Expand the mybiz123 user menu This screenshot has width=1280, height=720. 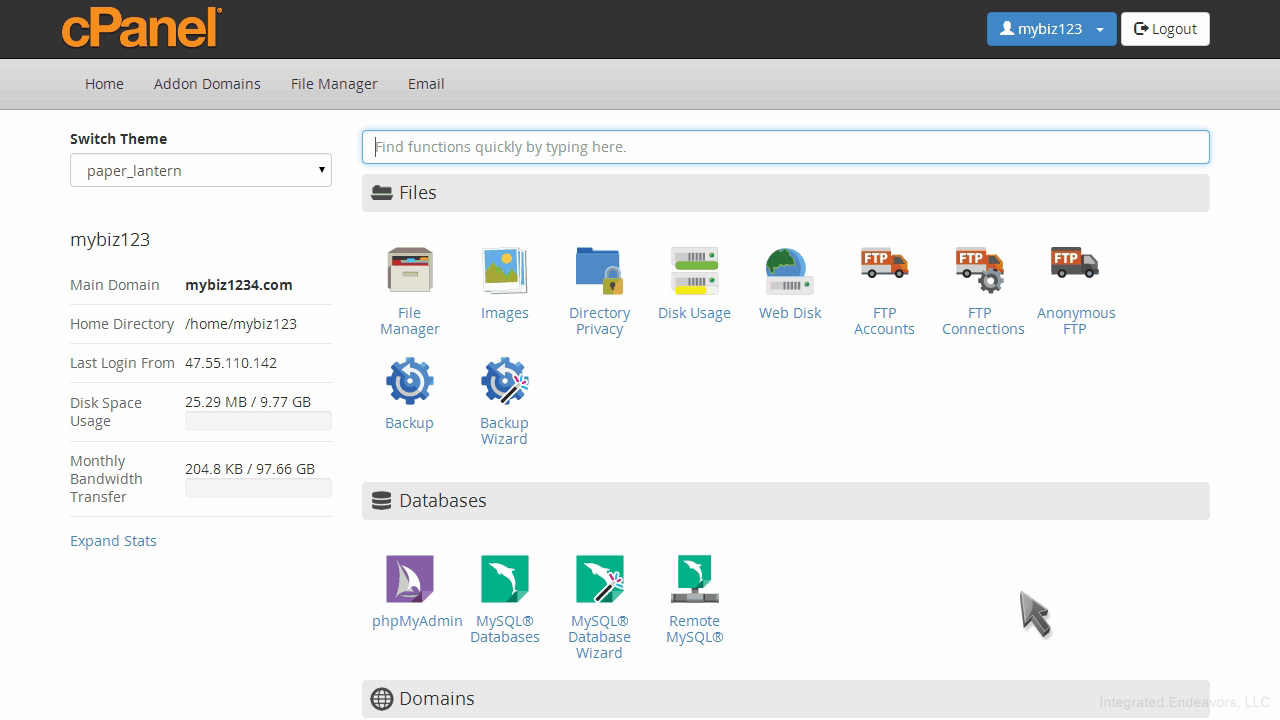[x=1051, y=29]
